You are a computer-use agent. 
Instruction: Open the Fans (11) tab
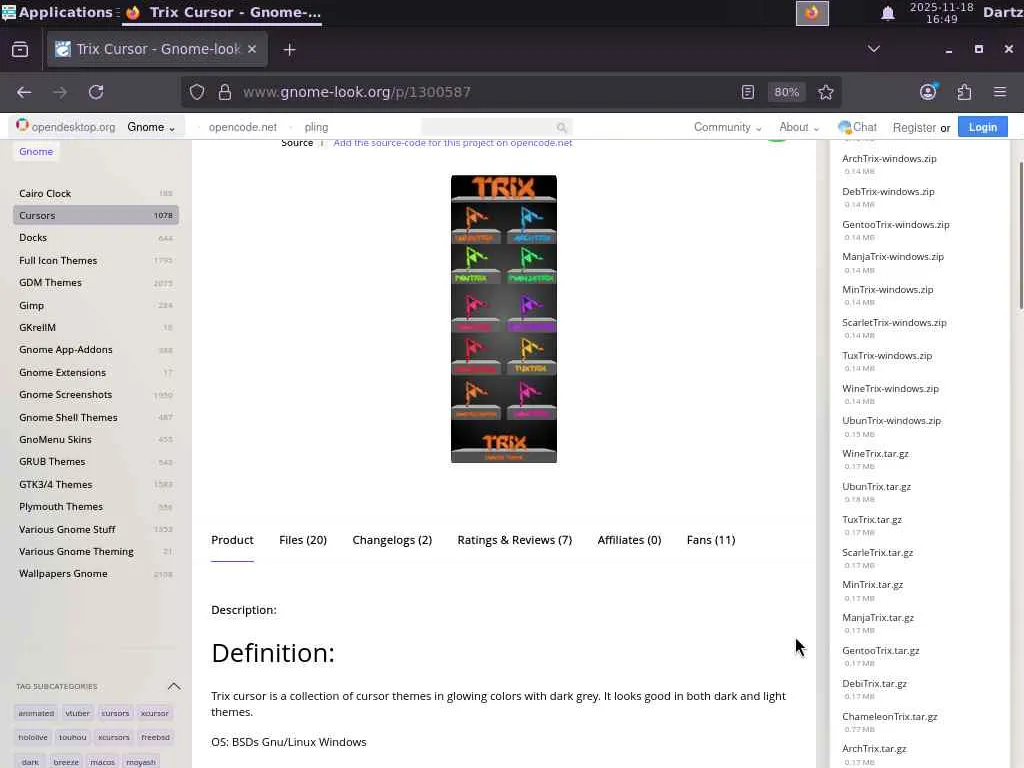click(711, 540)
